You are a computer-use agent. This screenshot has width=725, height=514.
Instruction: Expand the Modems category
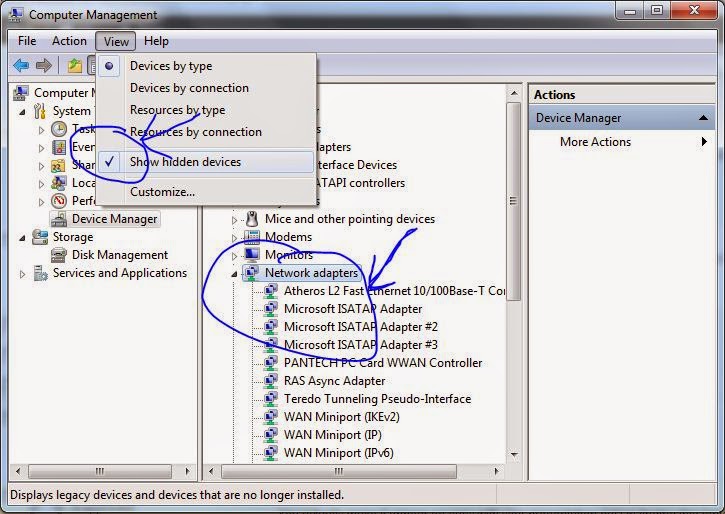234,238
